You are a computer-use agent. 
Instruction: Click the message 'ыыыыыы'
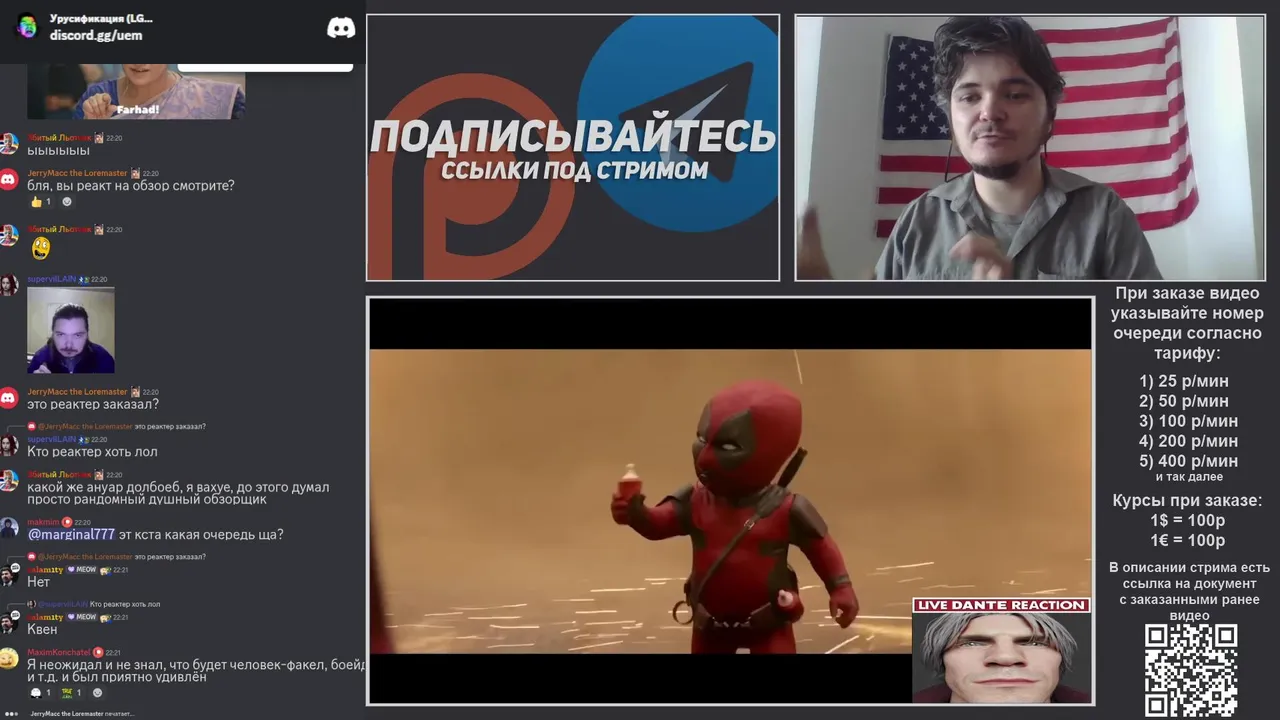click(58, 151)
